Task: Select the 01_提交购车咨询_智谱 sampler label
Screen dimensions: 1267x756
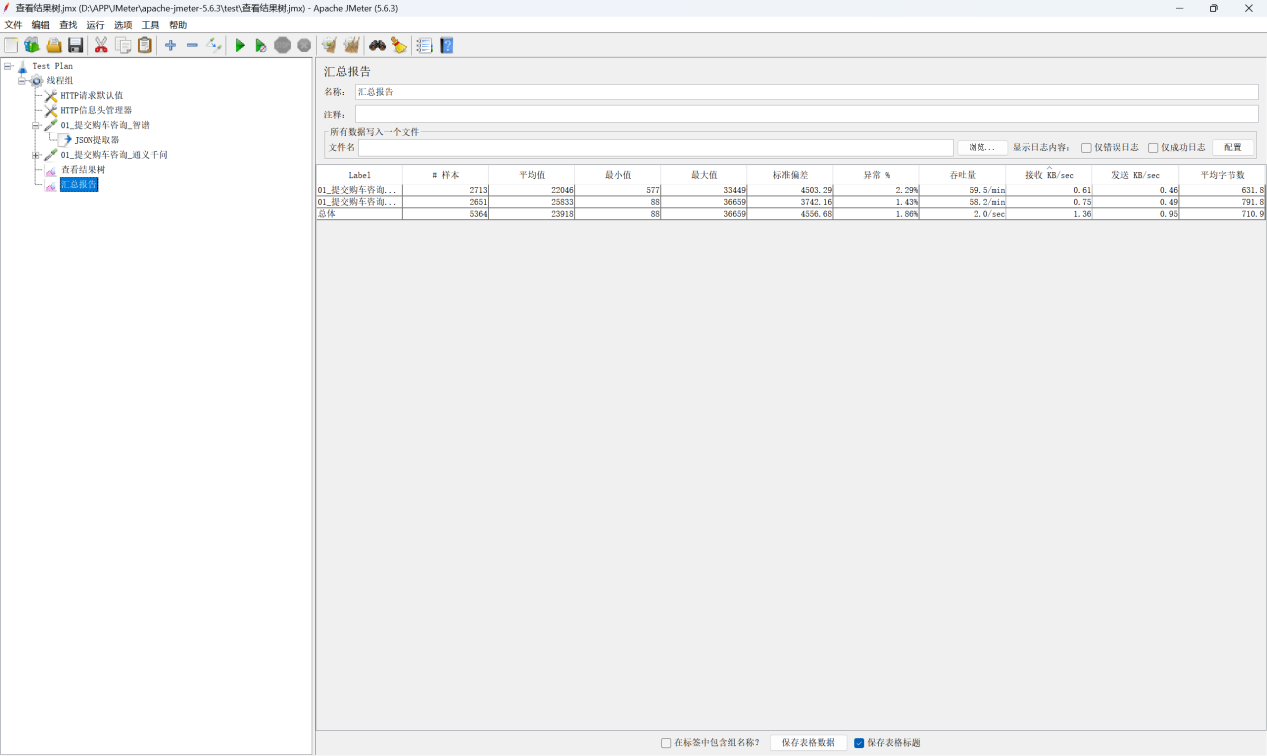Action: pyautogui.click(x=105, y=126)
